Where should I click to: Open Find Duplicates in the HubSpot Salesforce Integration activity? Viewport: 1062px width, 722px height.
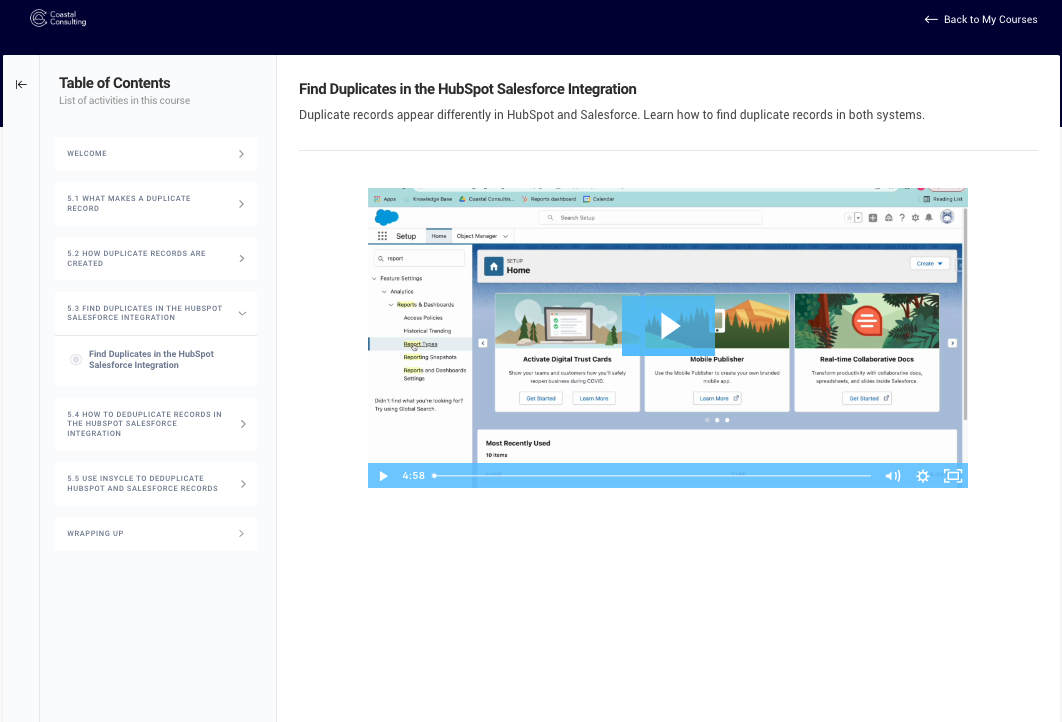[151, 360]
